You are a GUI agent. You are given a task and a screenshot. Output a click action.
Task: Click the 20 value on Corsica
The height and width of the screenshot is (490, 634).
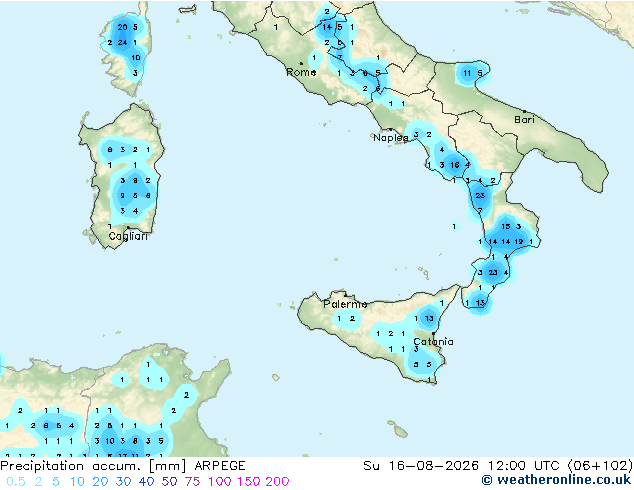[122, 27]
